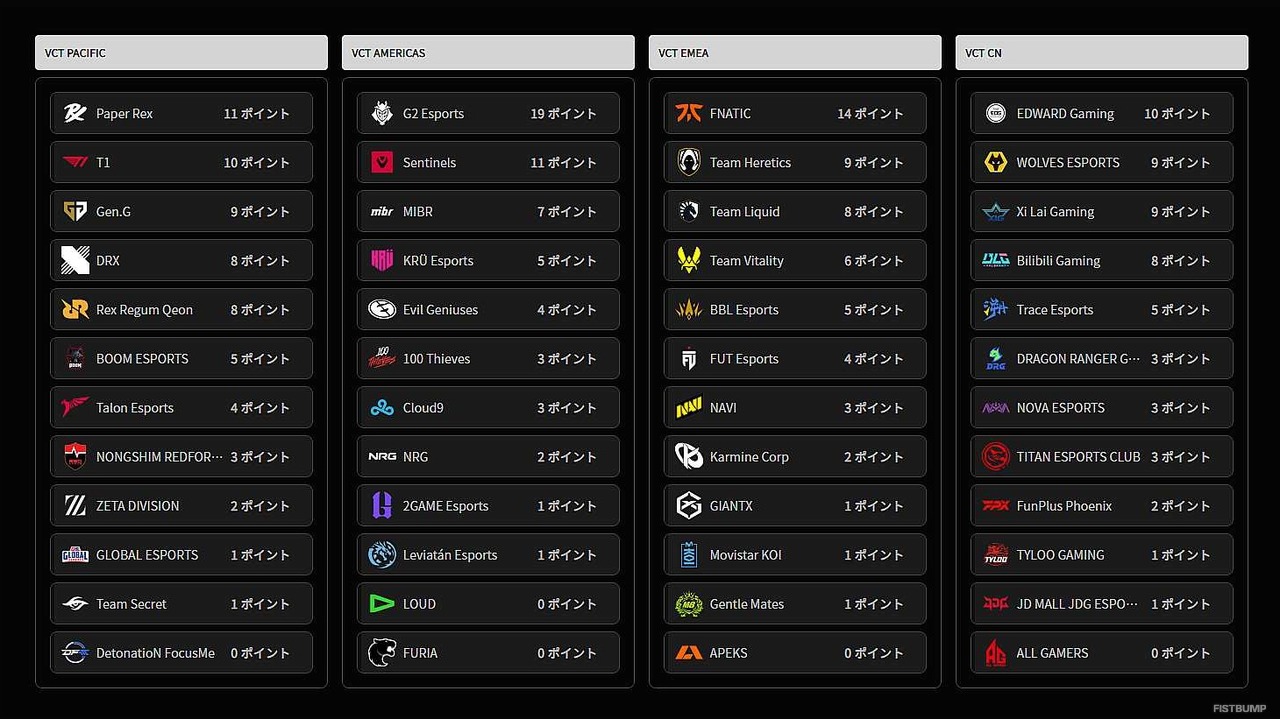The height and width of the screenshot is (719, 1280).
Task: Click the NAVI yellow logo
Action: pos(689,408)
